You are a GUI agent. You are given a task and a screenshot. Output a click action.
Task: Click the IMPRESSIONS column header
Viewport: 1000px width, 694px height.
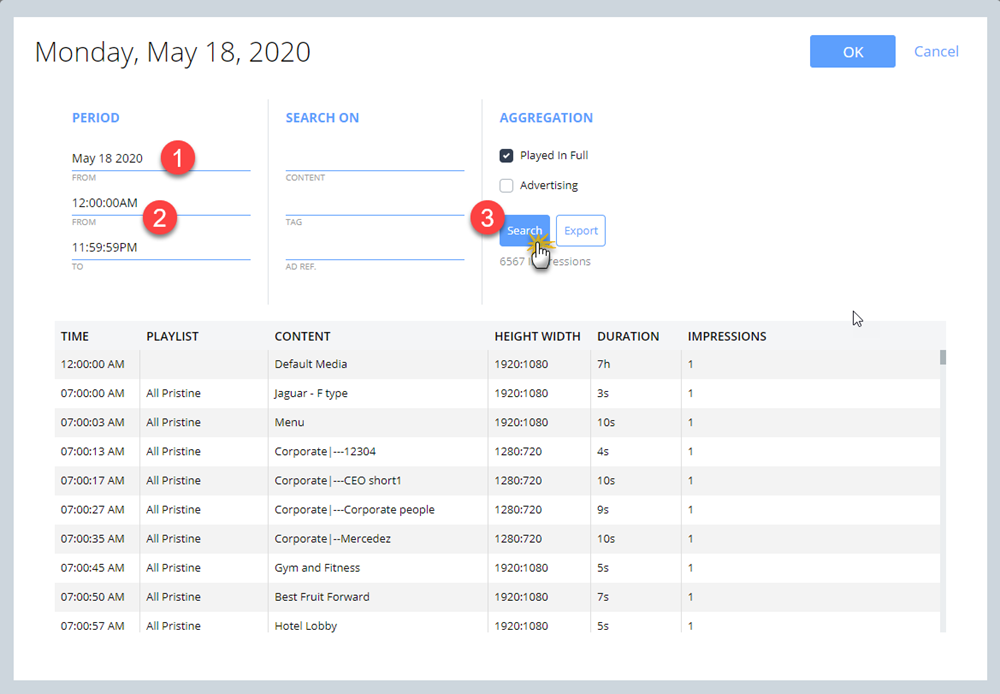click(727, 336)
